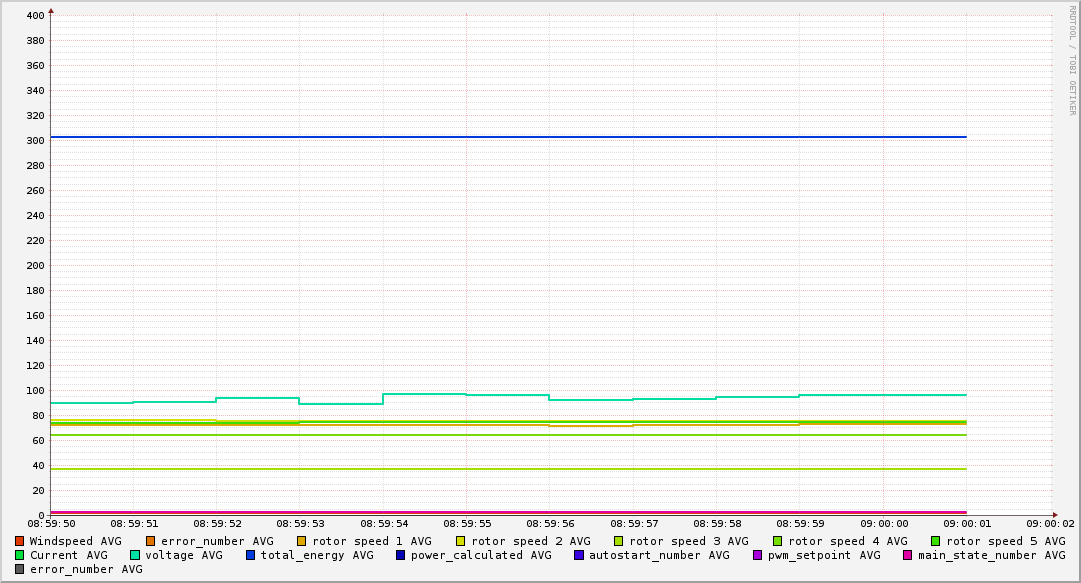Click the 09:00:00 time axis label
Screen dimensions: 1081x583
point(884,523)
